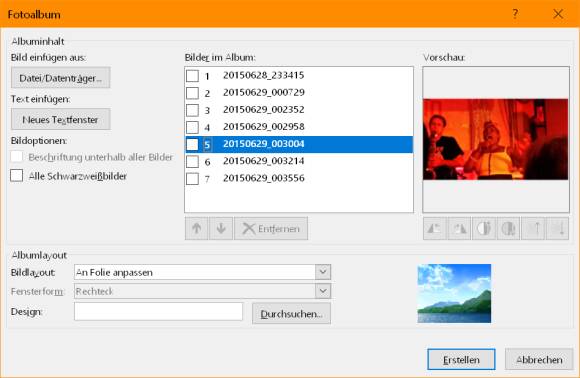
Task: Increase brightness of the preview image
Action: [533, 229]
